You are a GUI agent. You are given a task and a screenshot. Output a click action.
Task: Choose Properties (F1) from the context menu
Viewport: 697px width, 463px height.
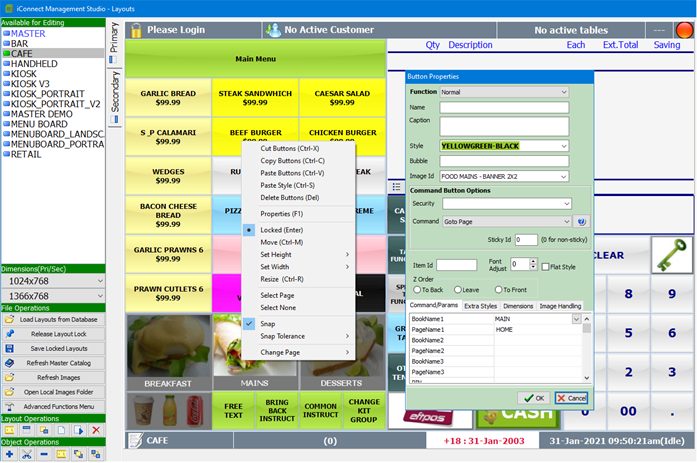[281, 214]
